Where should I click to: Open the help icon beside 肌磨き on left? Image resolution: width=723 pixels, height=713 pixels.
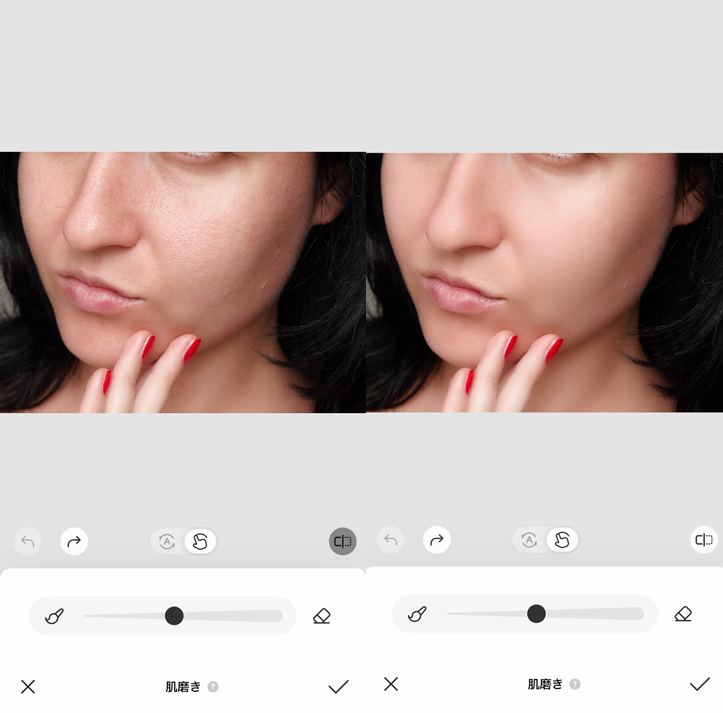click(213, 687)
